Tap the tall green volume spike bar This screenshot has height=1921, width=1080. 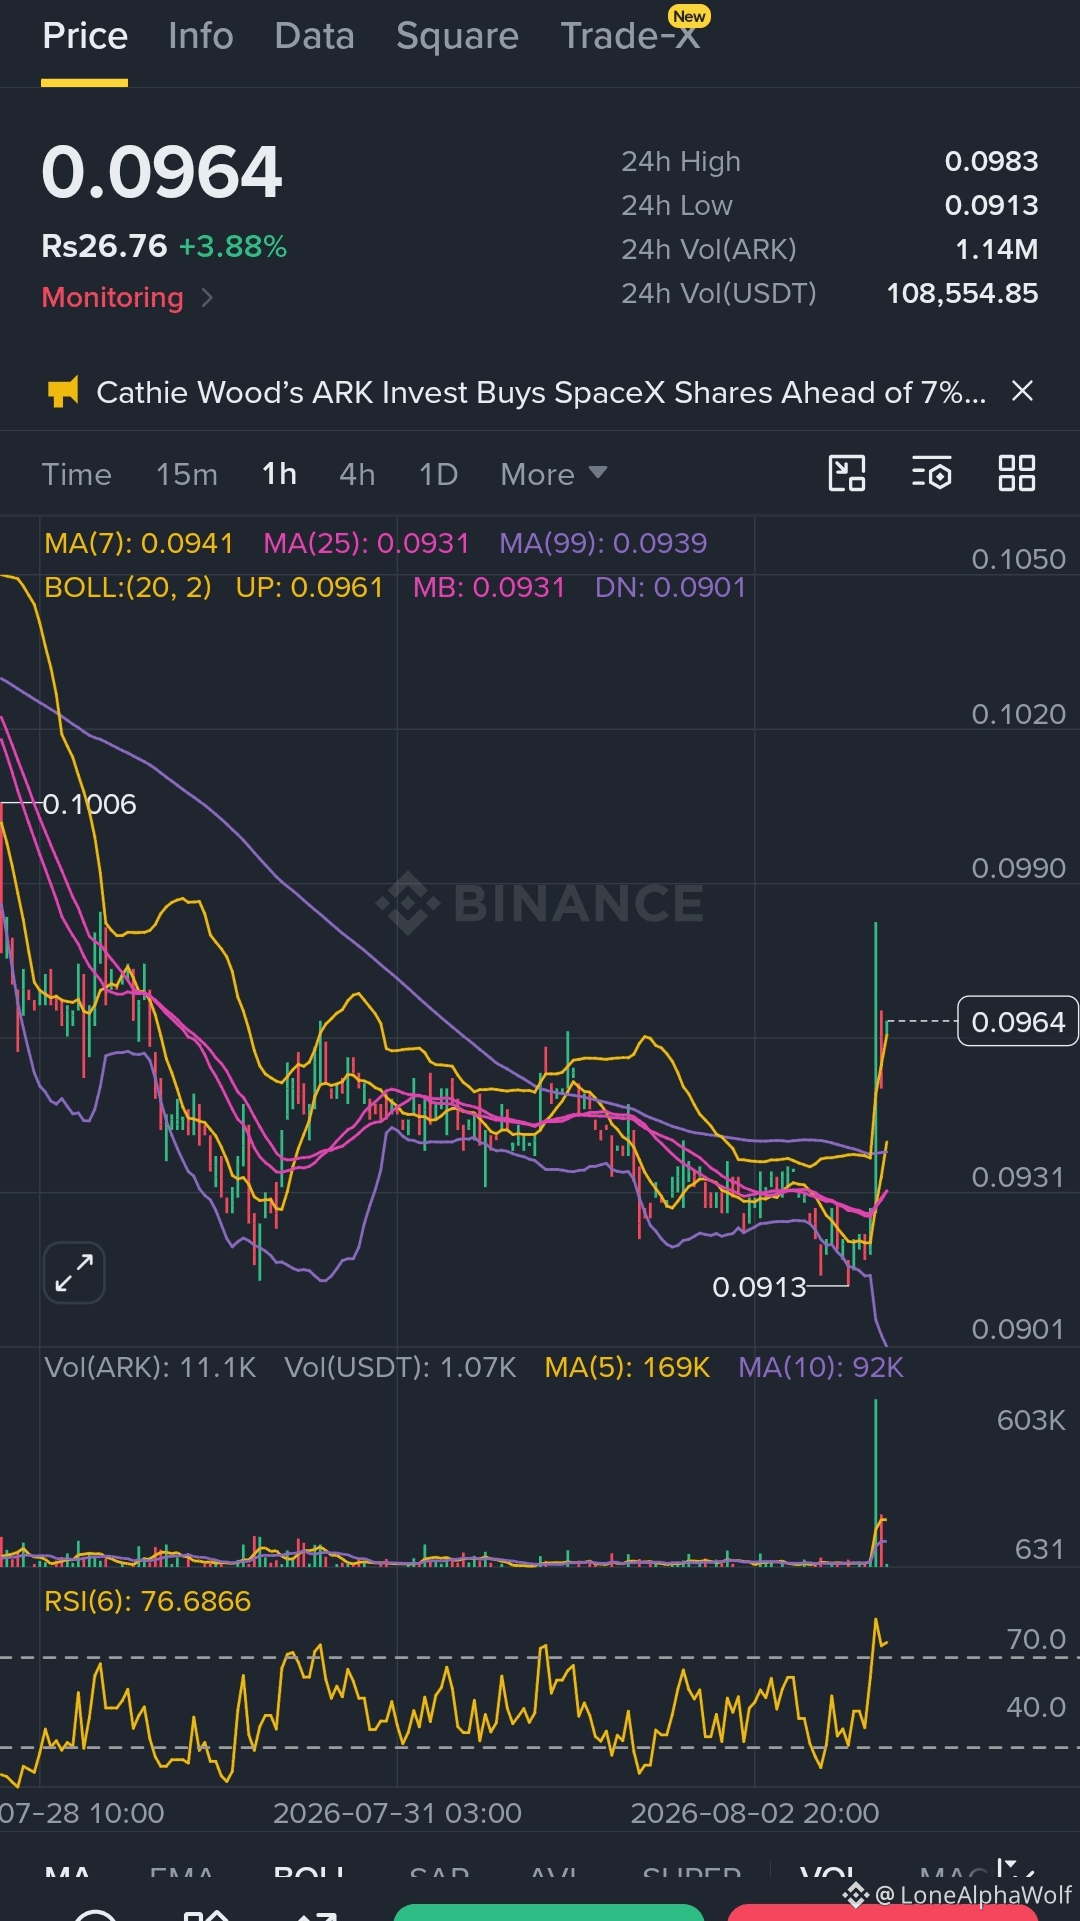click(x=876, y=1482)
